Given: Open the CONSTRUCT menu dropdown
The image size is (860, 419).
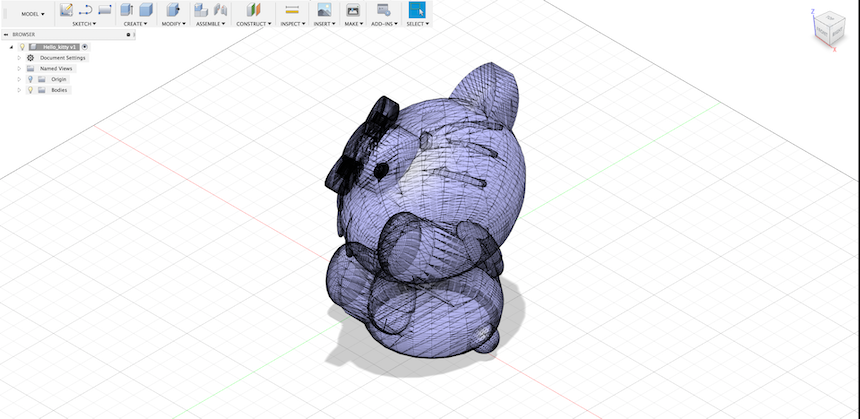Looking at the screenshot, I should tap(253, 24).
